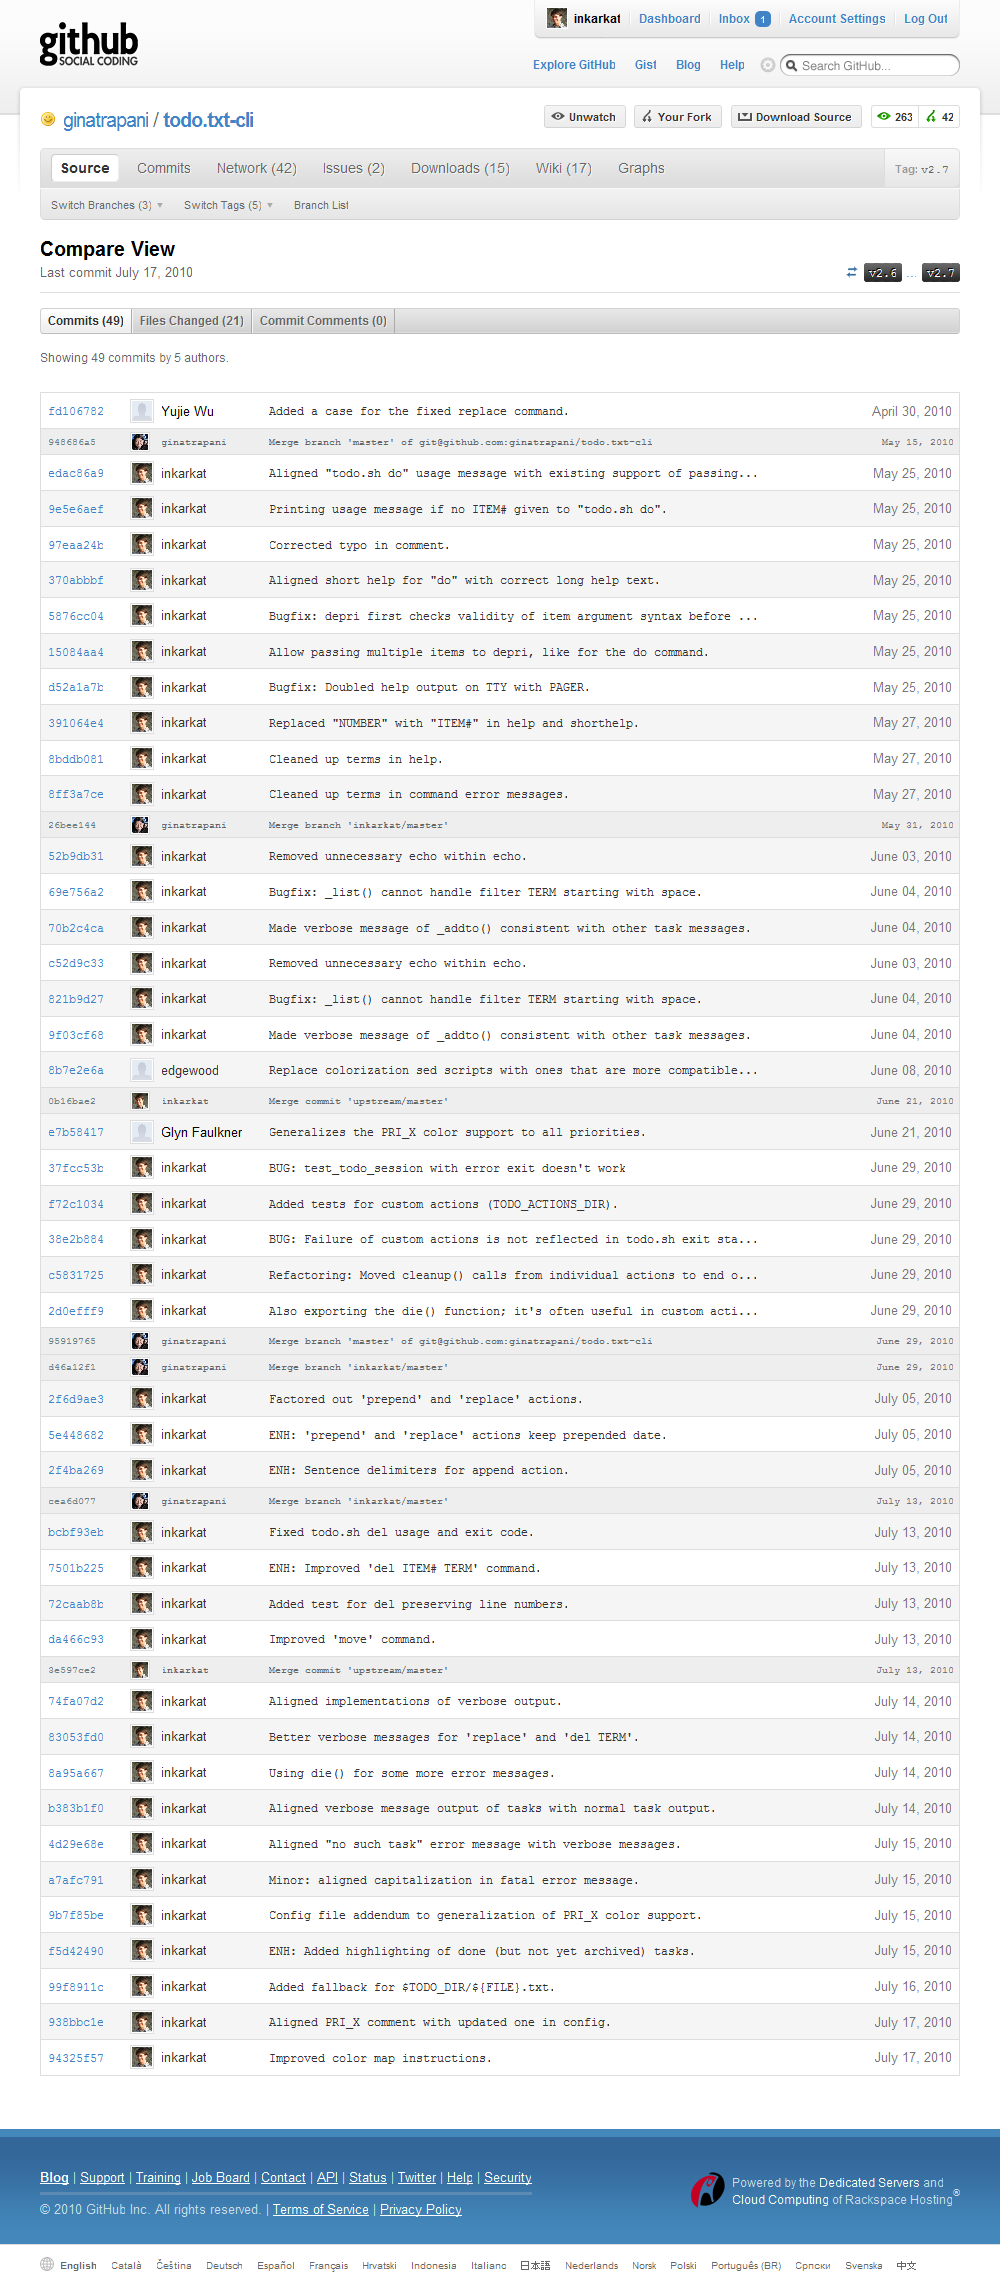Open the v2.7 tag selector badge
This screenshot has height=2283, width=1000.
coord(940,273)
